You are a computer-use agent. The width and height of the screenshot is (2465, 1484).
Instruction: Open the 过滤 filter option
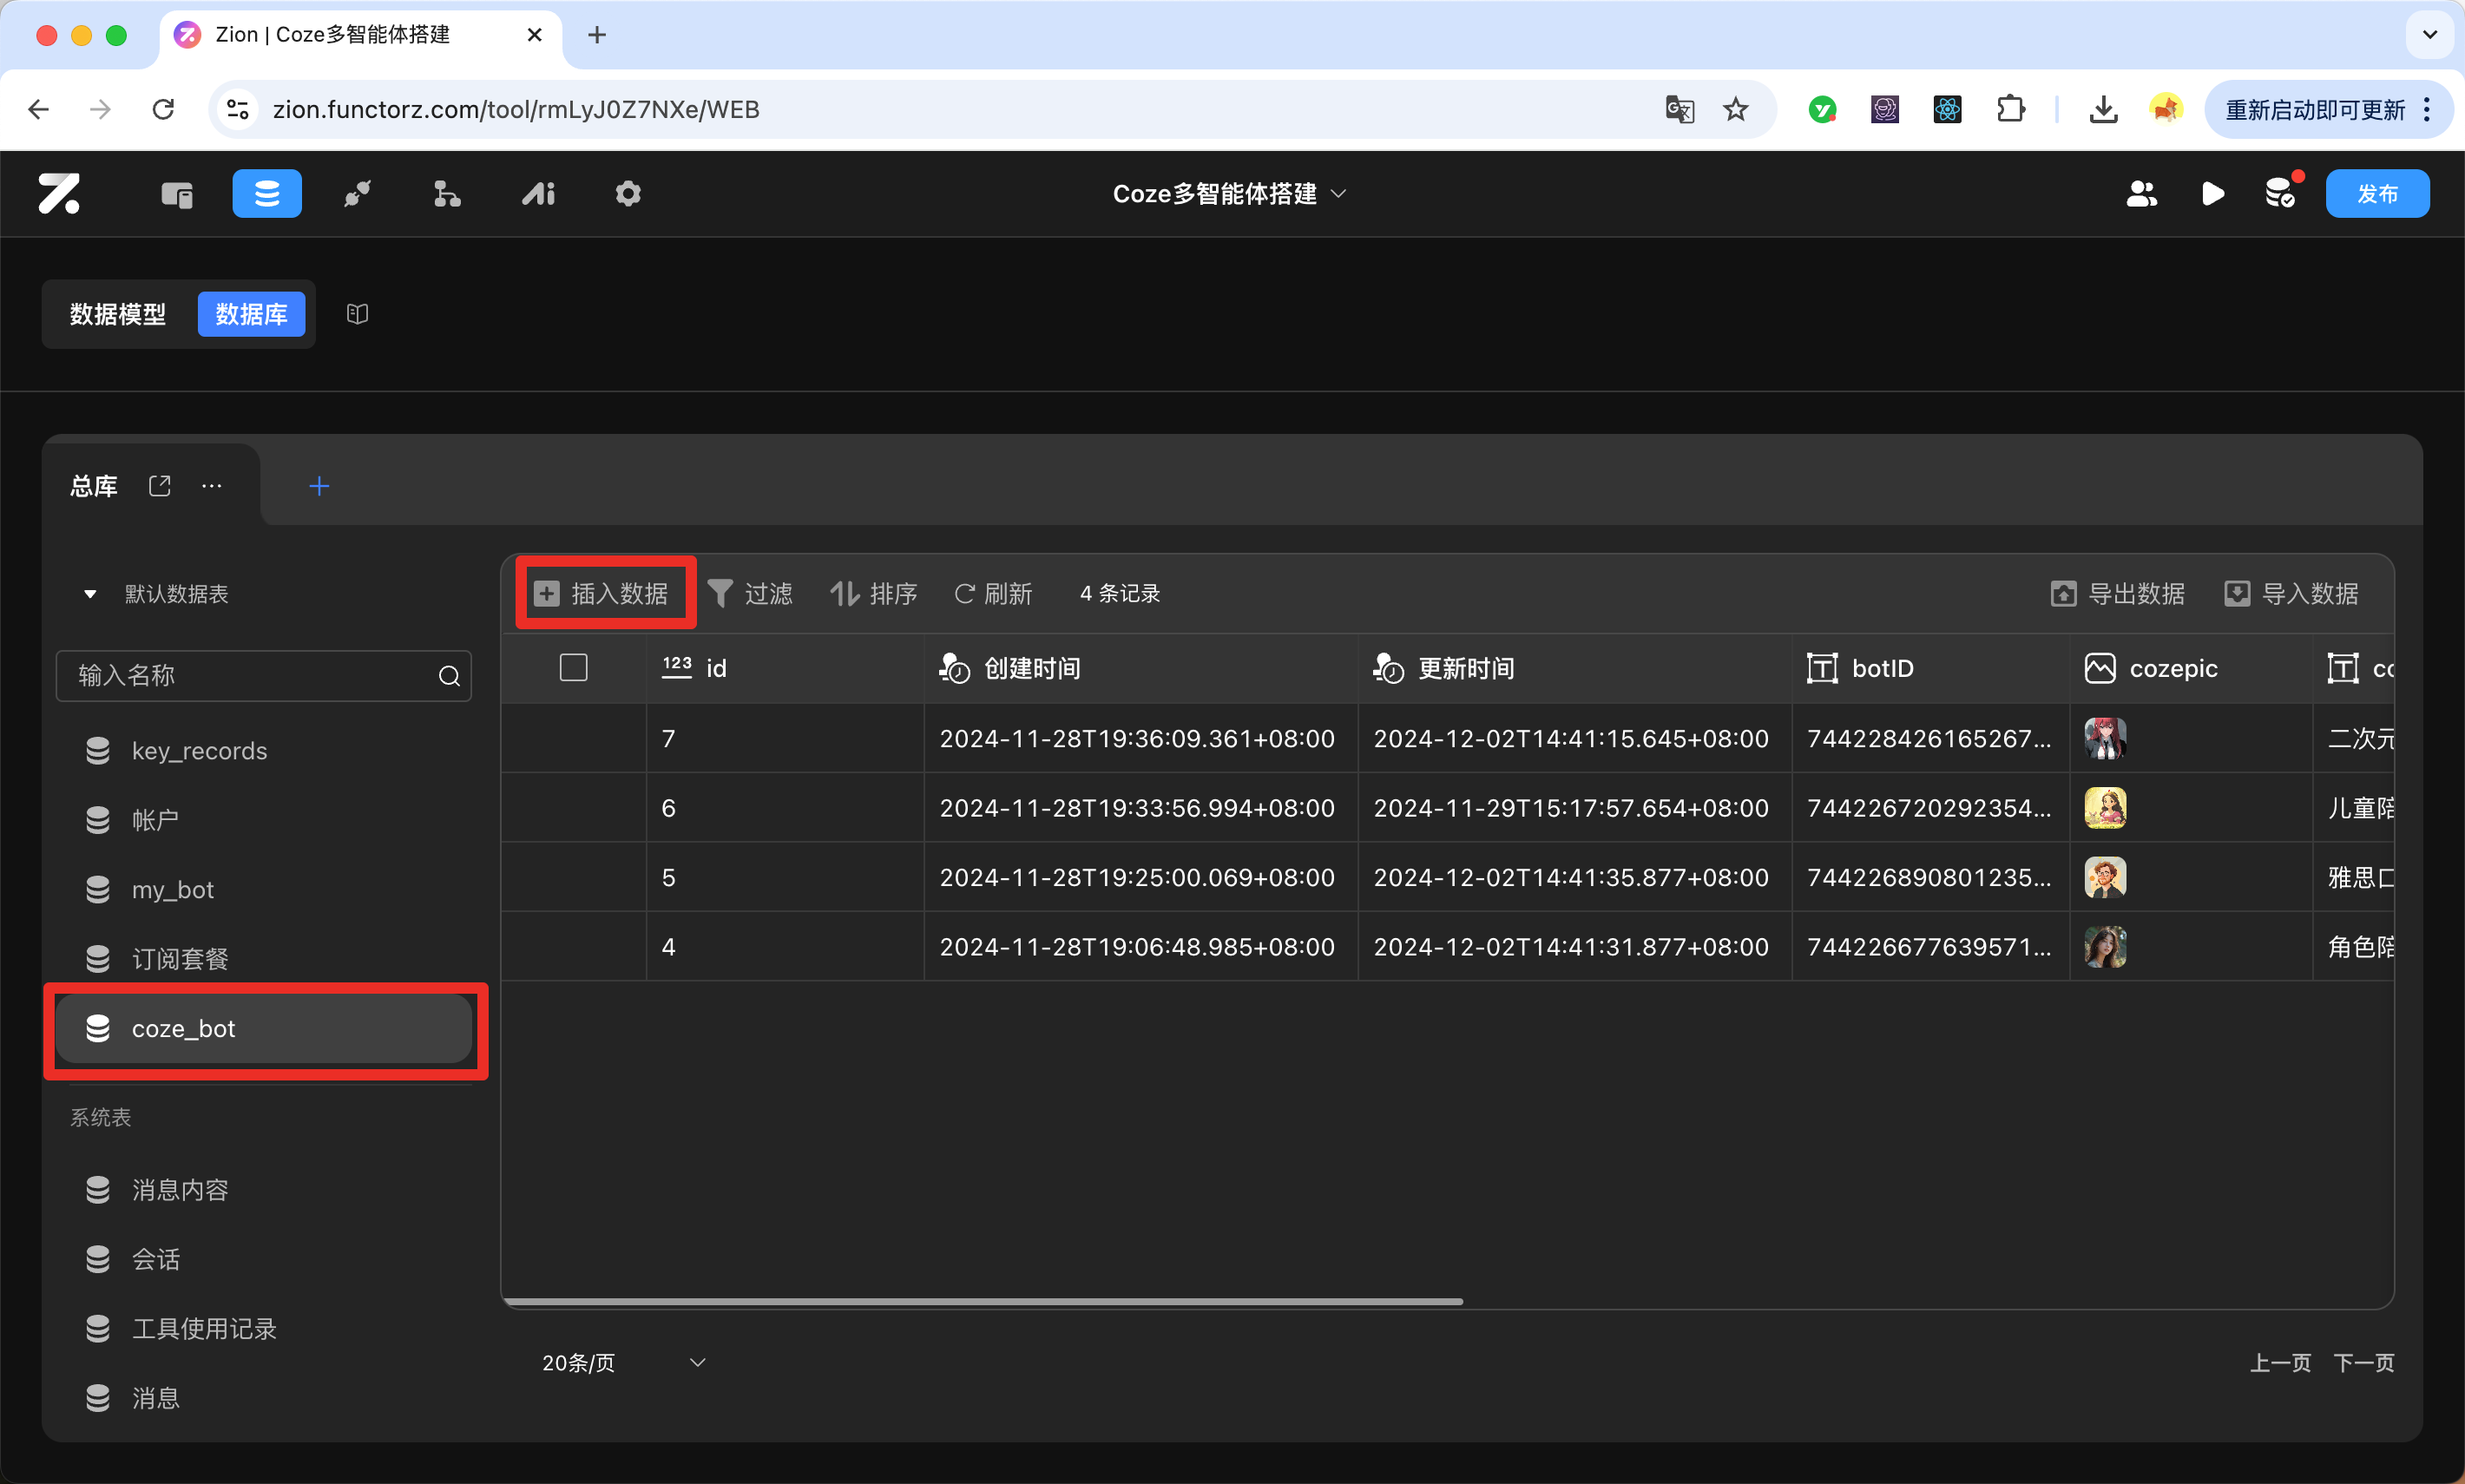tap(750, 594)
